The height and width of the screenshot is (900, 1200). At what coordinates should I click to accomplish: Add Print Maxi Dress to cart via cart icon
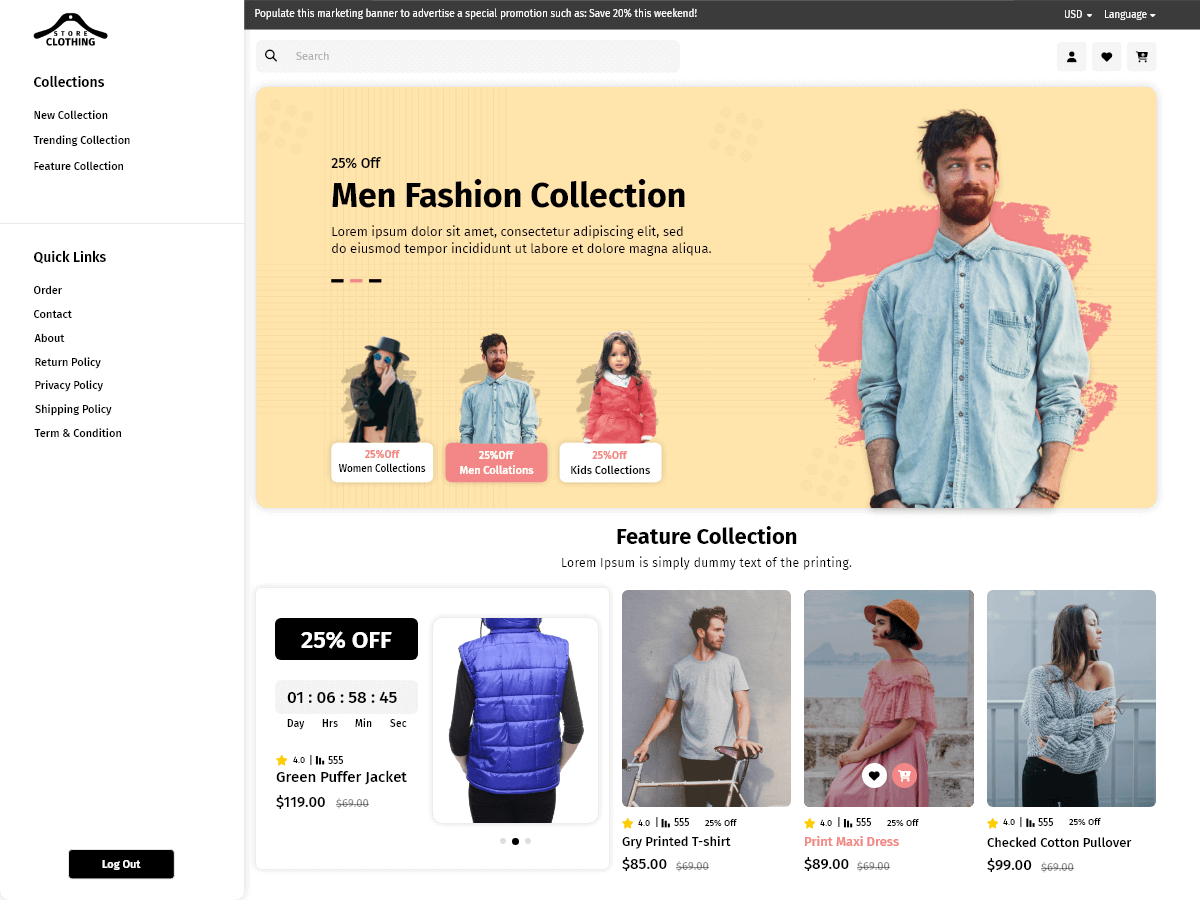point(904,775)
